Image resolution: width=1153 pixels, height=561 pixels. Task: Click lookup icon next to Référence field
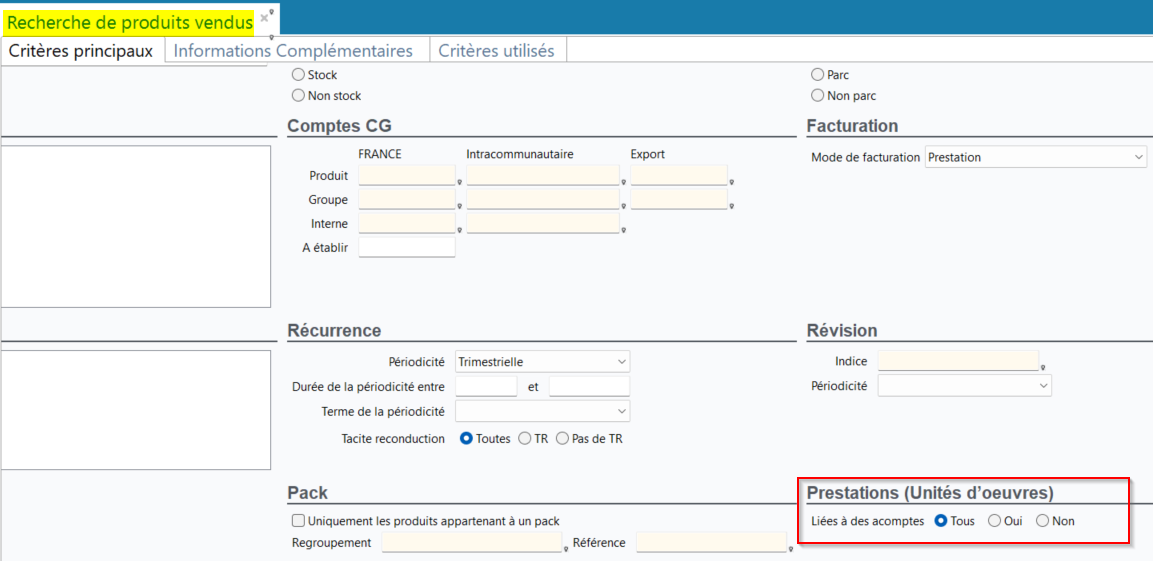[792, 549]
